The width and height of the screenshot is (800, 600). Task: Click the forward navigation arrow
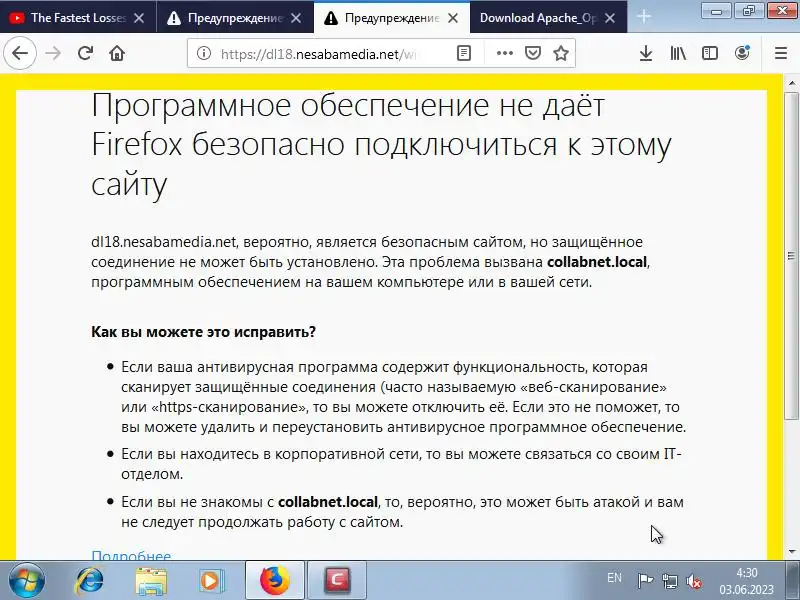coord(53,53)
